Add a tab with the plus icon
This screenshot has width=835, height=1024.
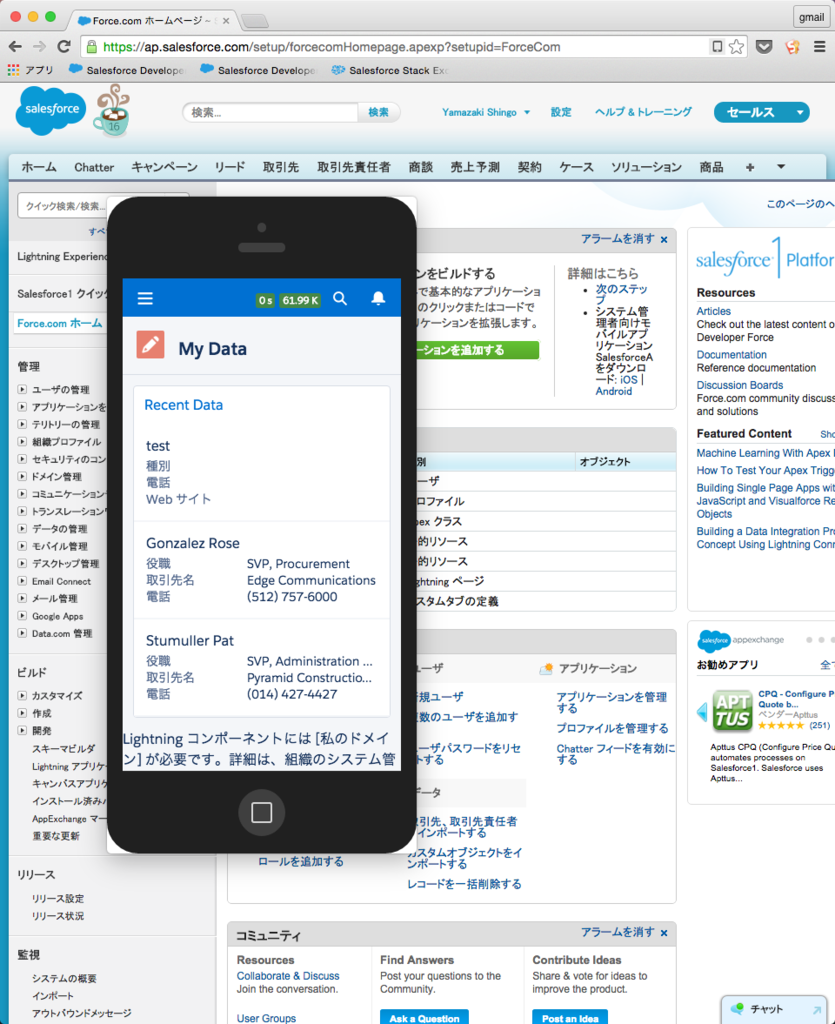click(x=749, y=167)
